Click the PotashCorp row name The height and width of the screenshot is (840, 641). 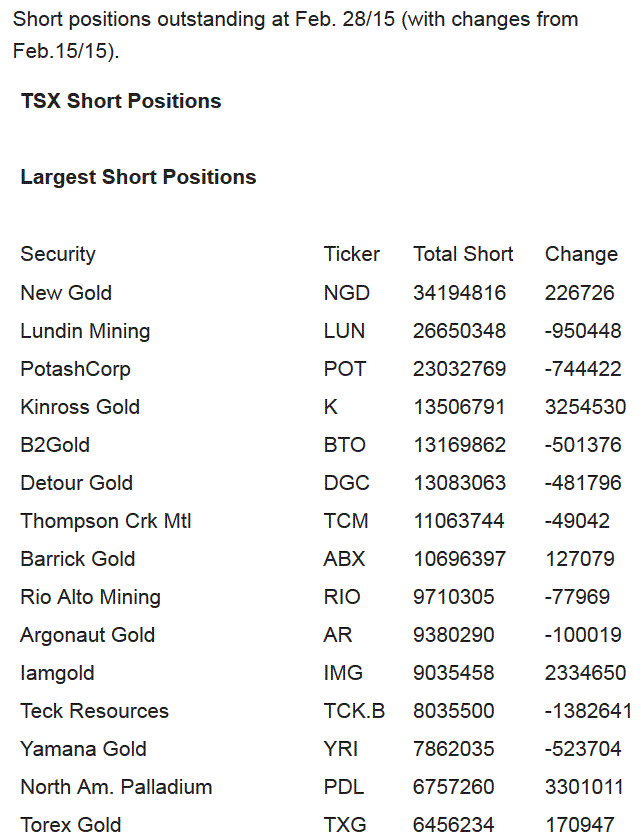[76, 369]
